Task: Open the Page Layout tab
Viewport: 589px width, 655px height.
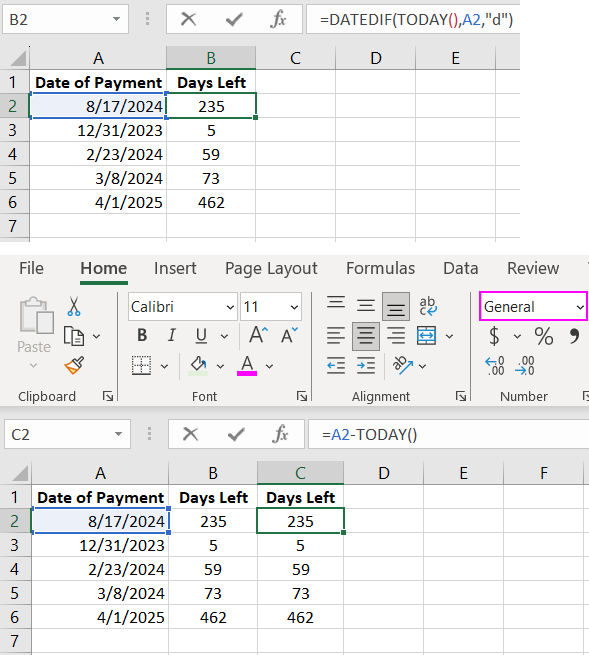Action: (271, 268)
